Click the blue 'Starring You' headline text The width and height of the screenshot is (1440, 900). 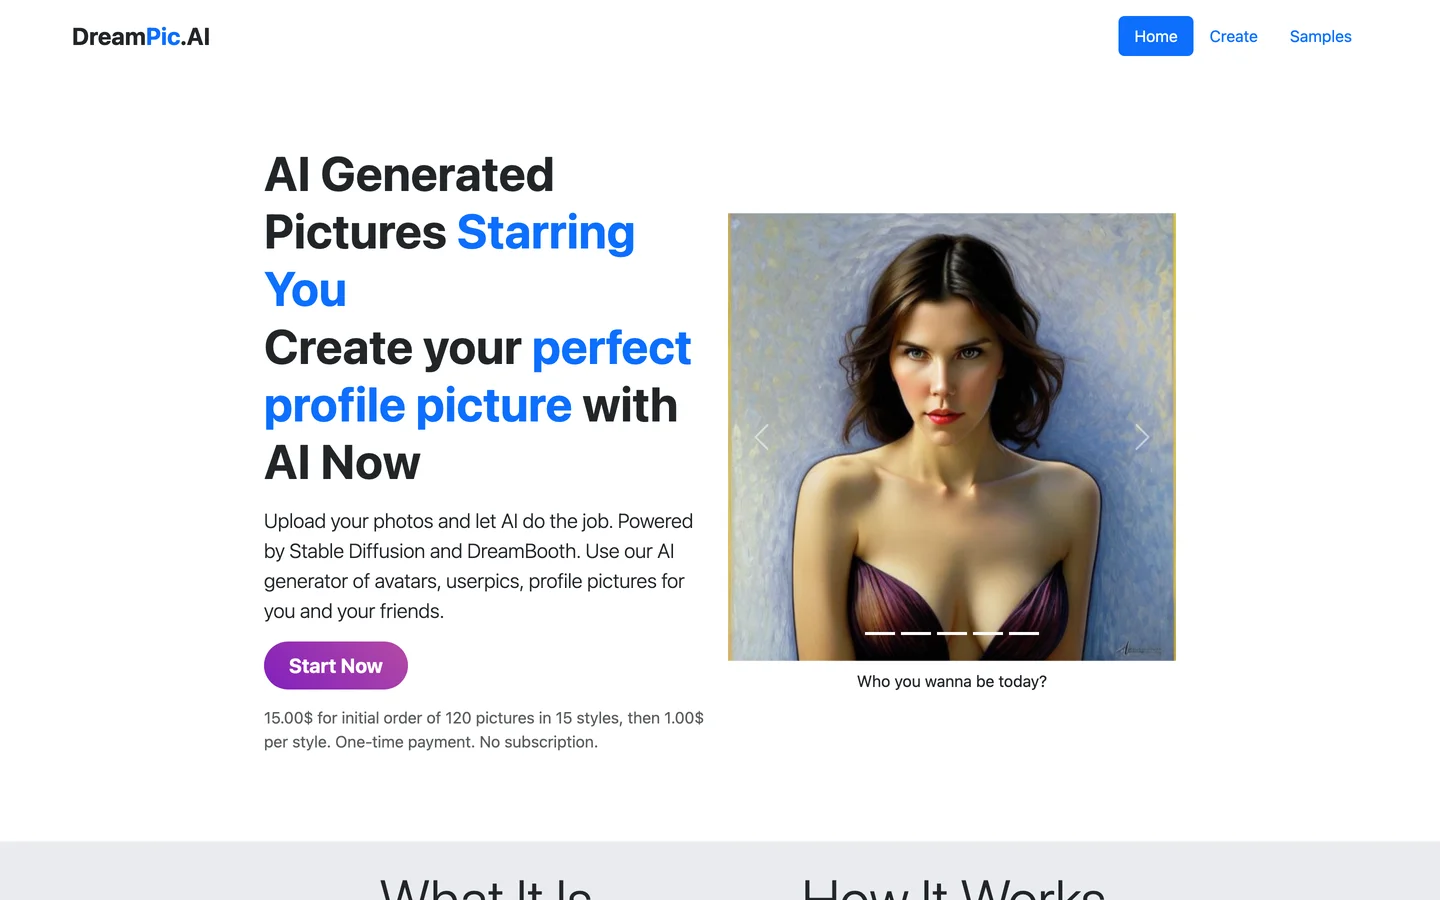pos(449,261)
